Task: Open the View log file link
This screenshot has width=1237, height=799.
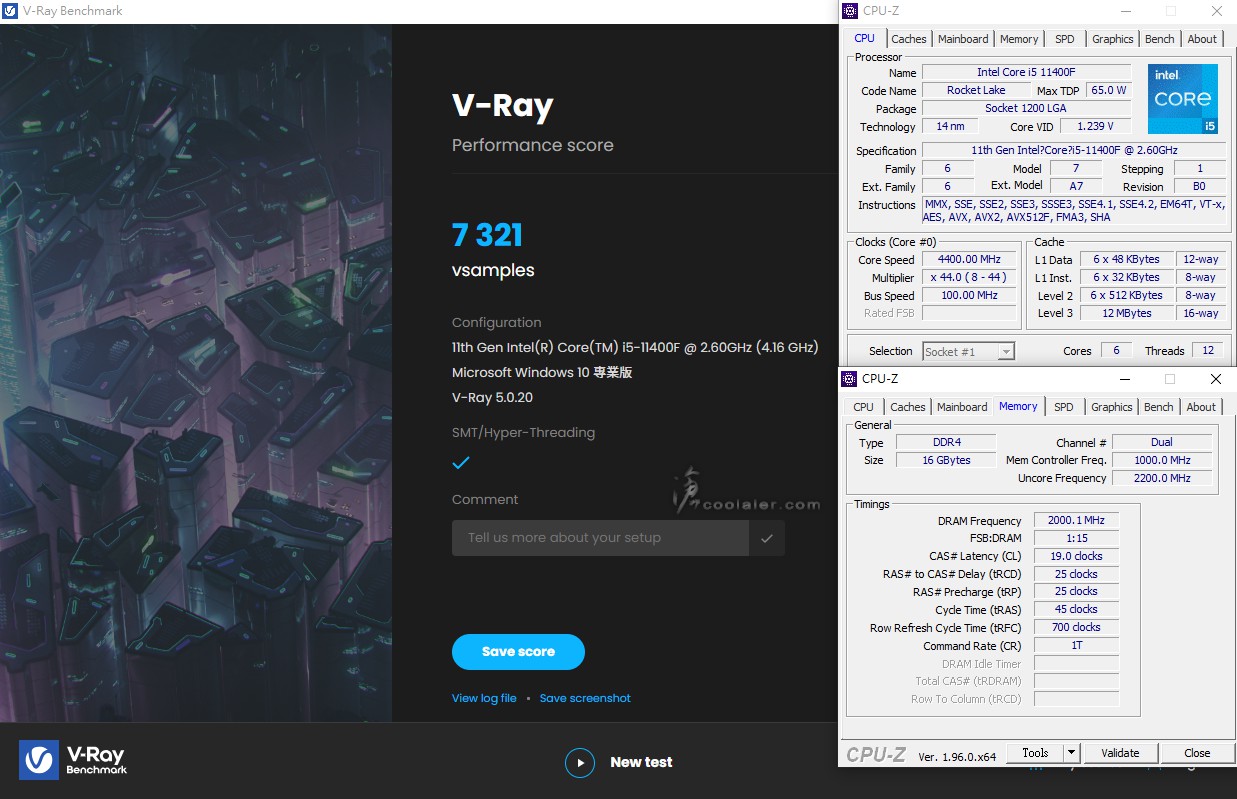Action: pyautogui.click(x=484, y=698)
